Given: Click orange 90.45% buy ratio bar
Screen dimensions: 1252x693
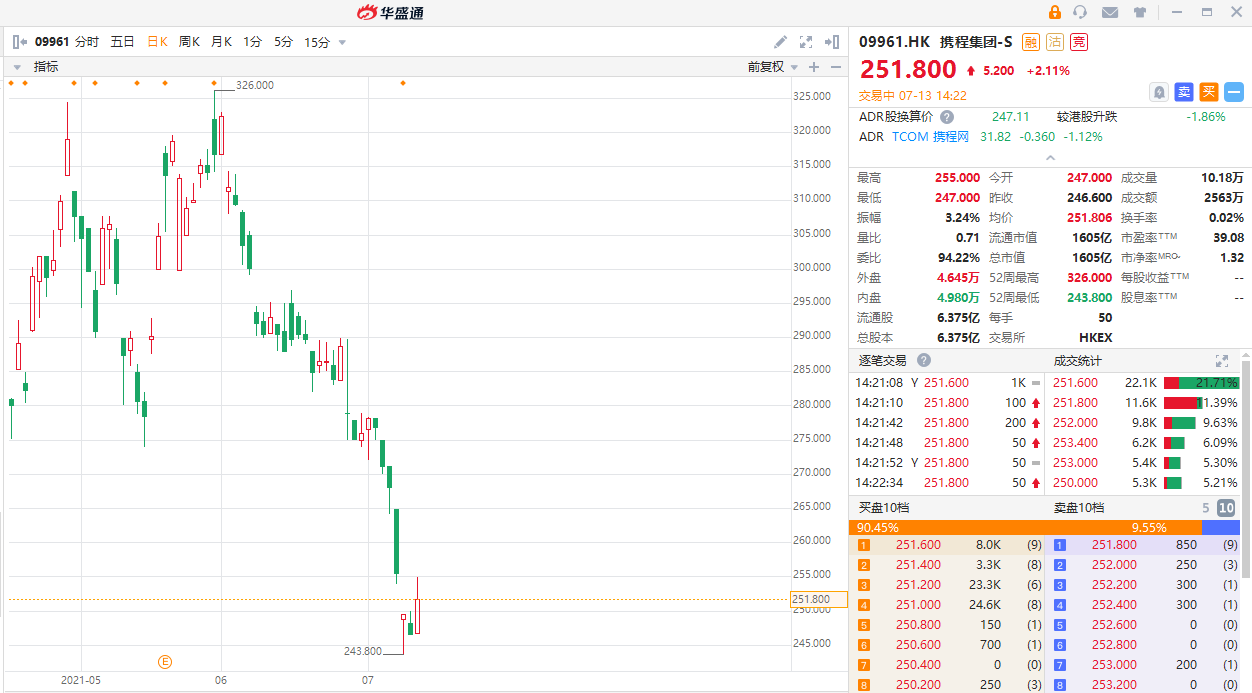Looking at the screenshot, I should [x=1025, y=527].
